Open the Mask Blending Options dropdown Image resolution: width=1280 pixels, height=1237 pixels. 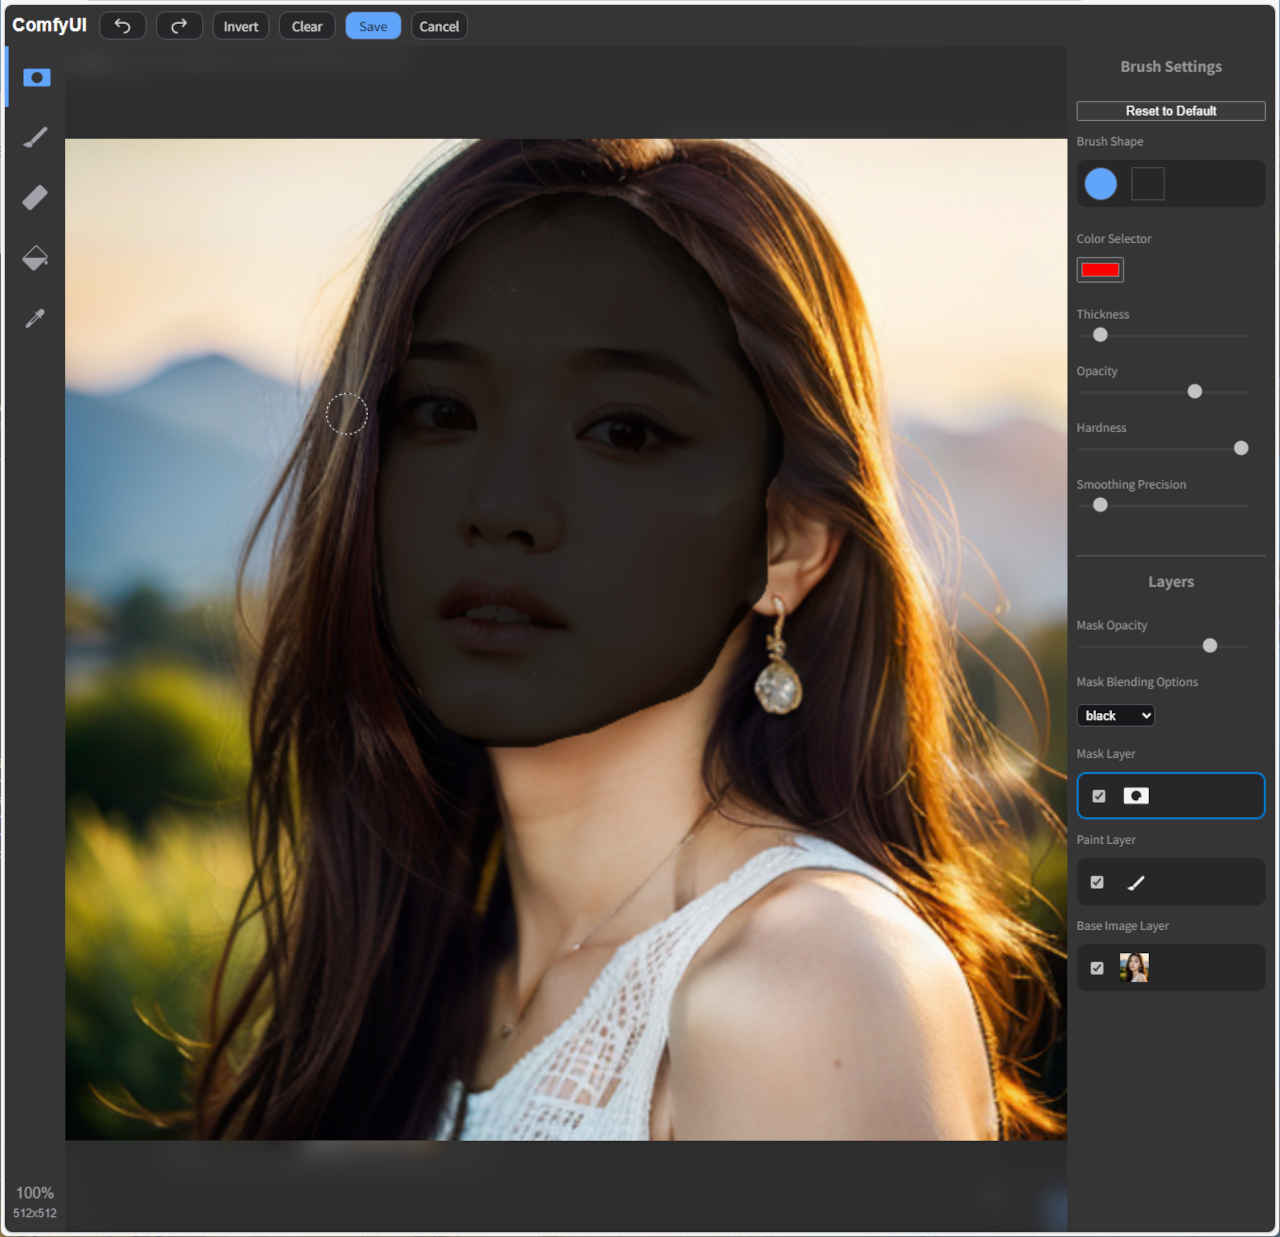(1116, 715)
